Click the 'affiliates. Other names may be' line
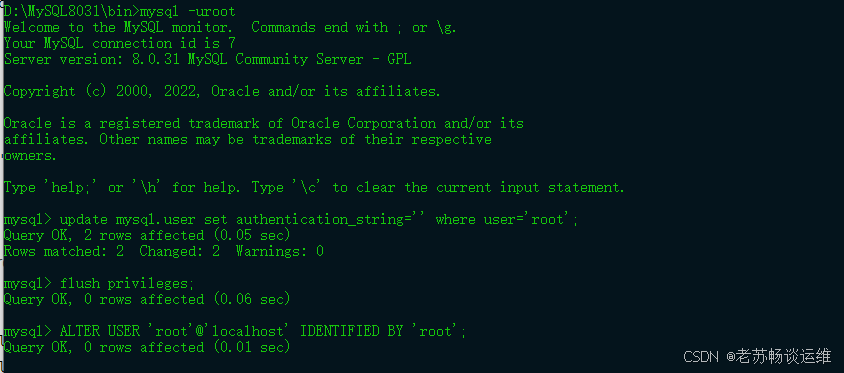 (248, 139)
